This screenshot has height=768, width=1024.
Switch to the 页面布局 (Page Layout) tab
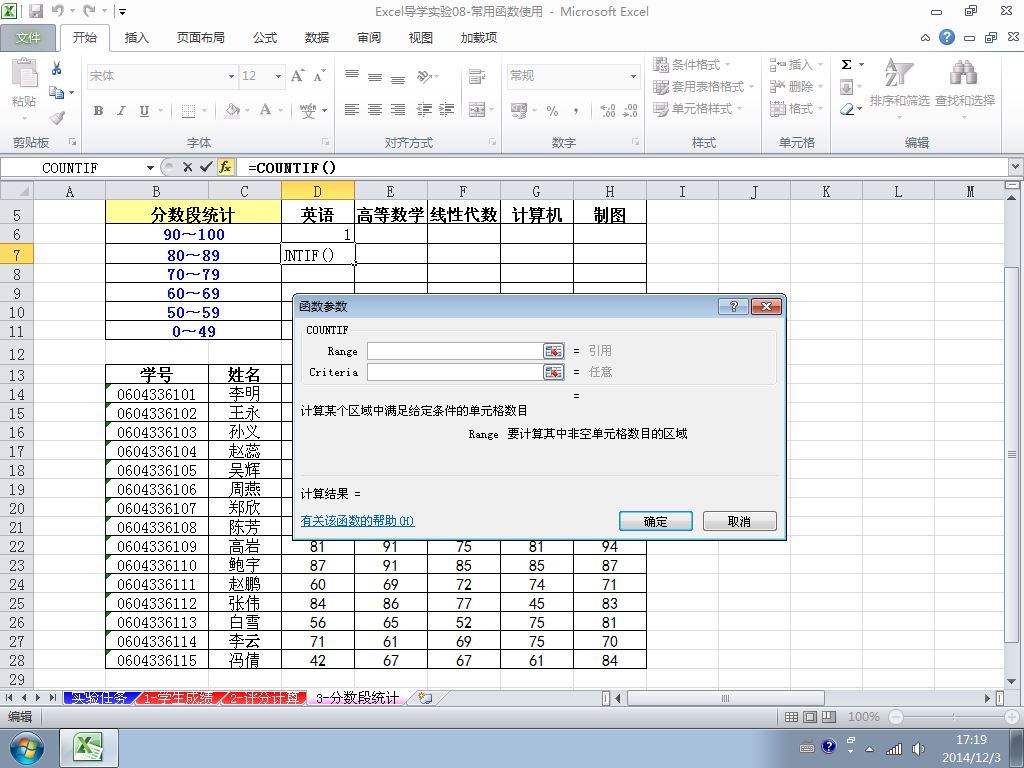click(200, 38)
